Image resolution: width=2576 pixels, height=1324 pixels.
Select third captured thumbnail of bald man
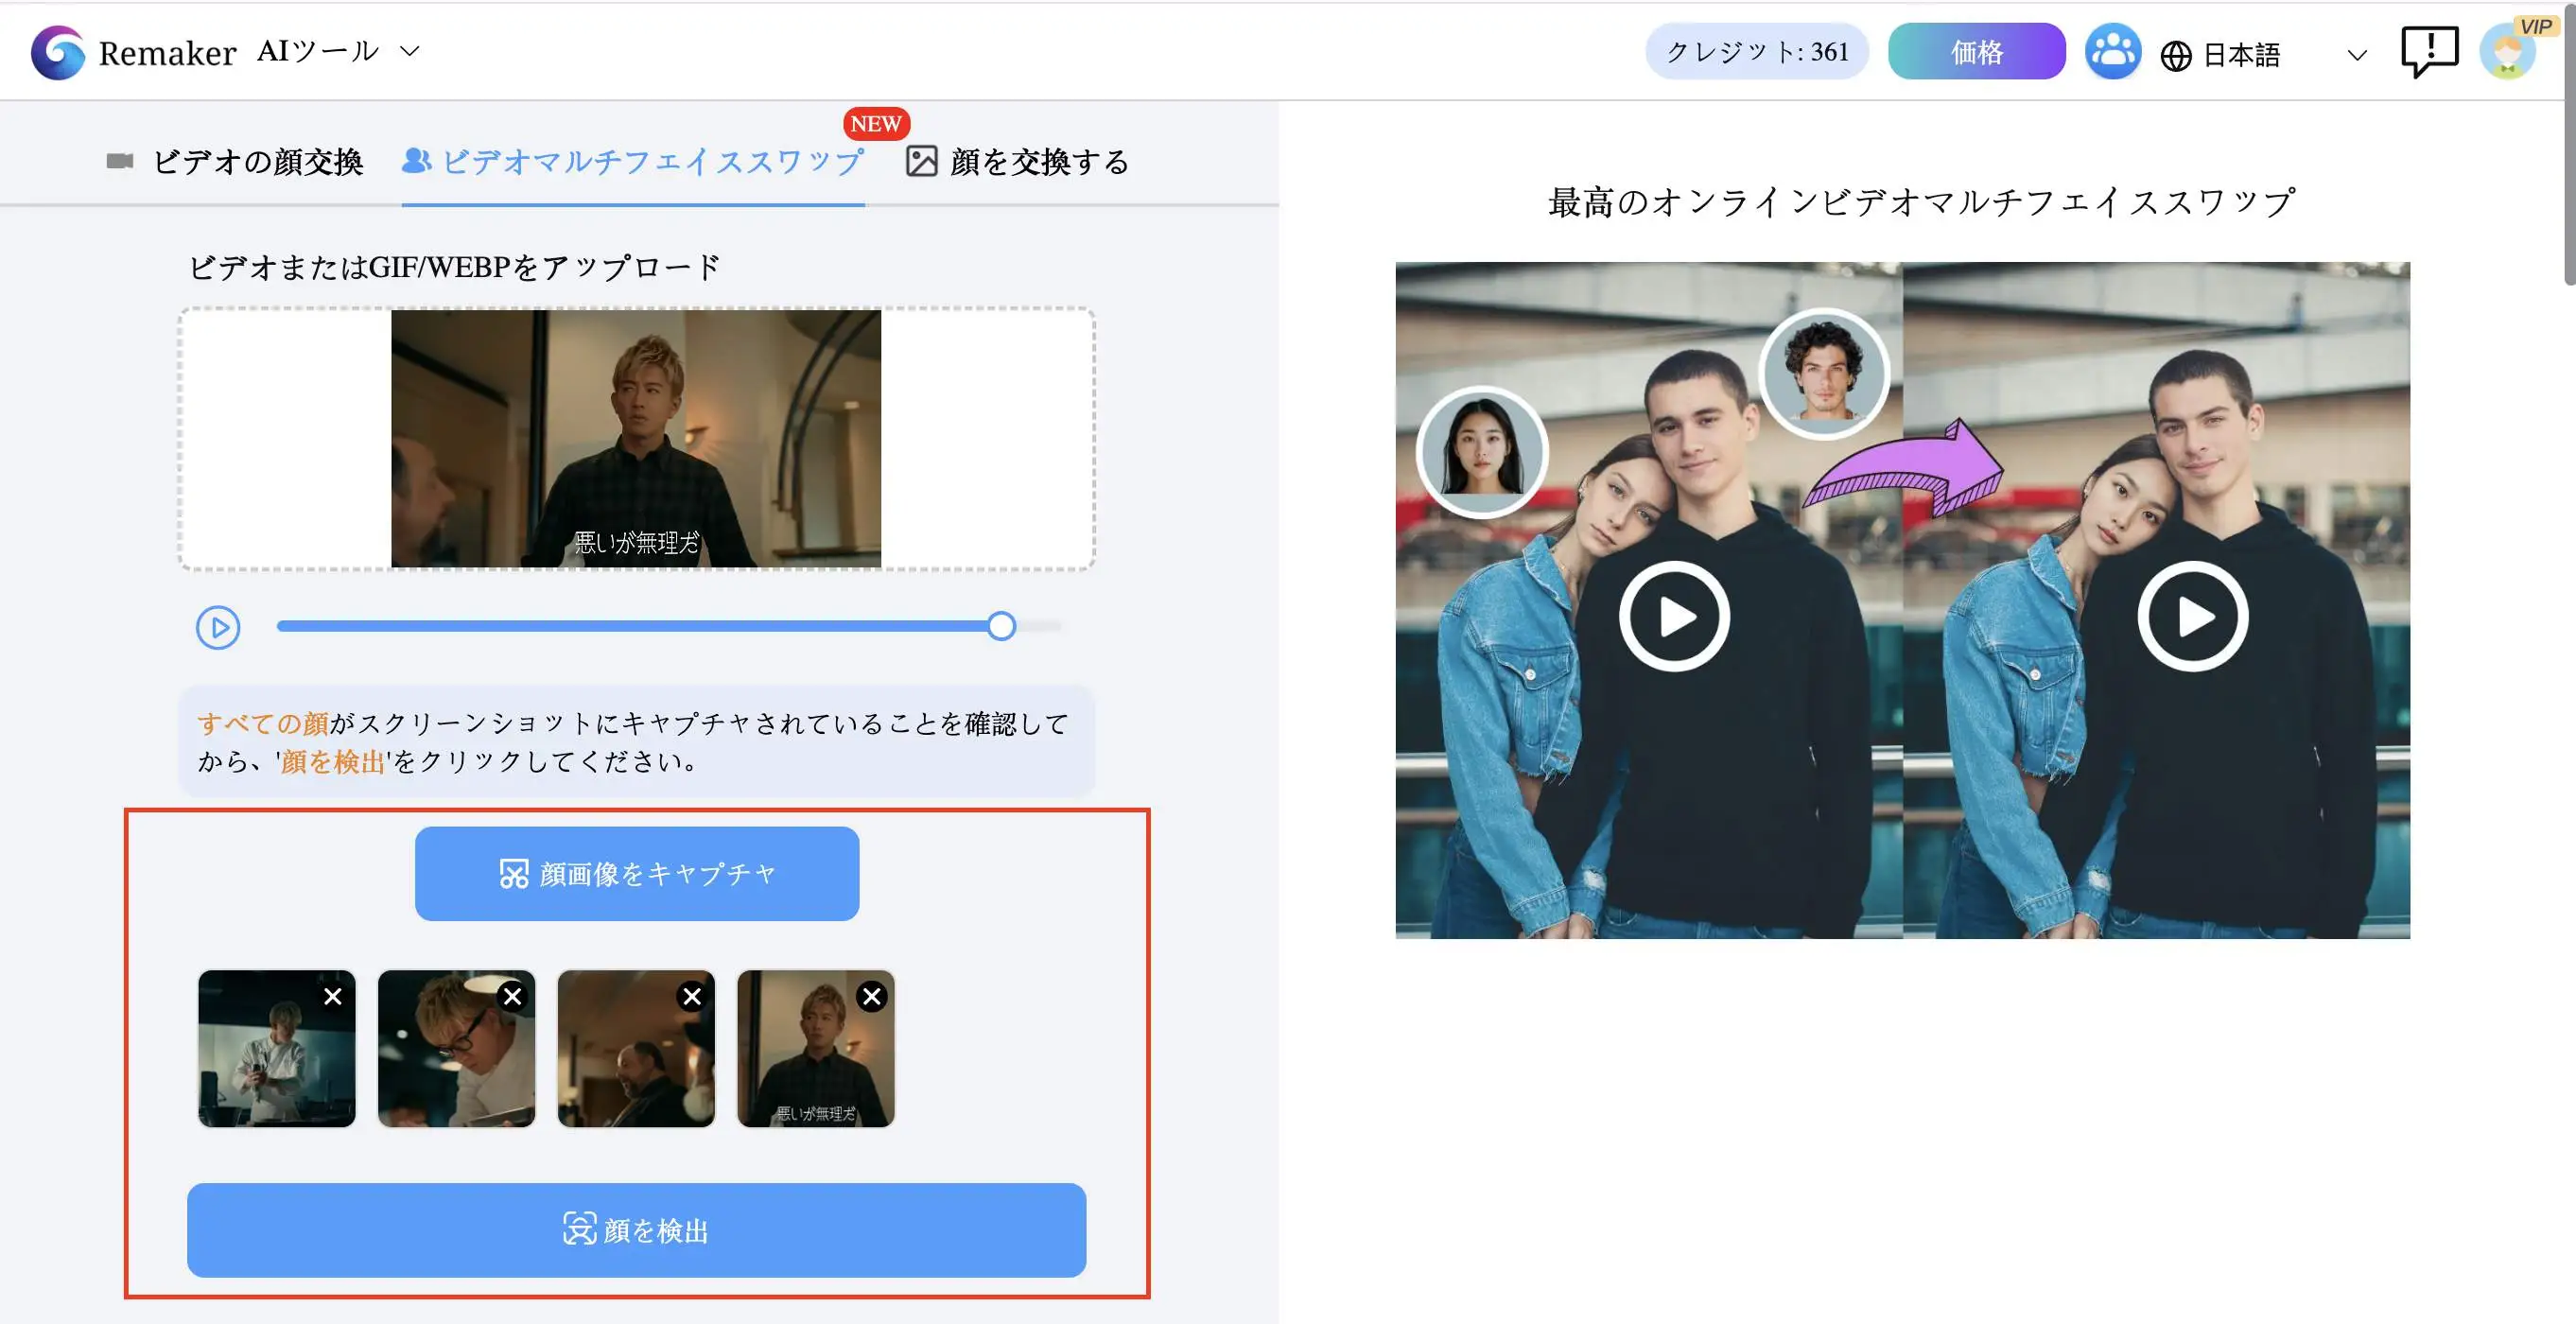click(636, 1048)
